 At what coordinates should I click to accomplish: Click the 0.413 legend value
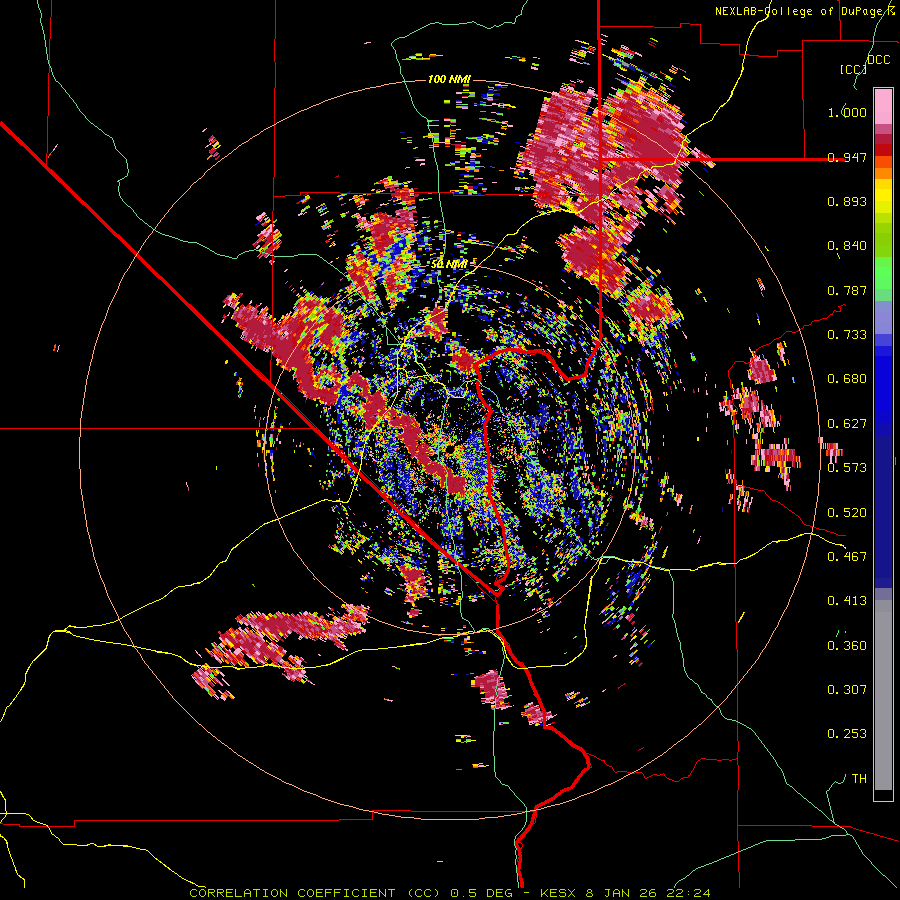tap(847, 601)
